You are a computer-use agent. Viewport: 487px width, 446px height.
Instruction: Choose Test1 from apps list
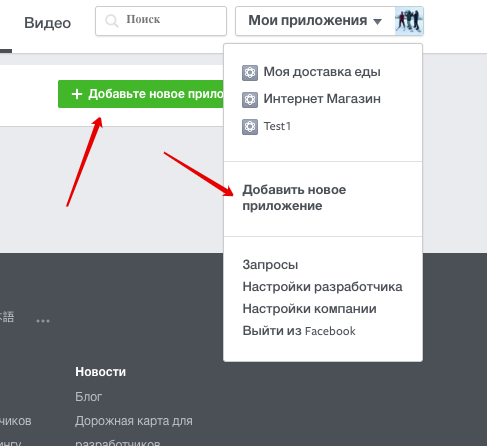point(277,126)
